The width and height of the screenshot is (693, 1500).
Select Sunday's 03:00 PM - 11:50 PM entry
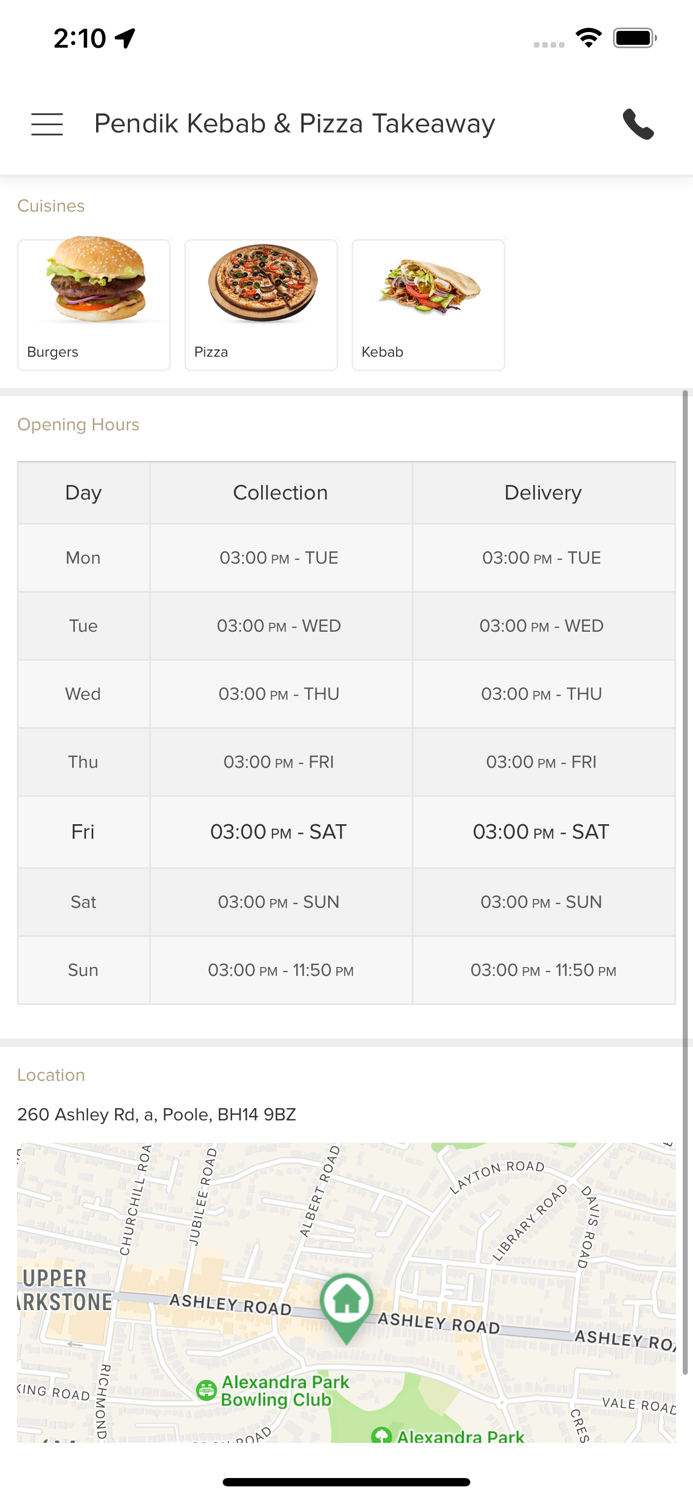(x=280, y=969)
